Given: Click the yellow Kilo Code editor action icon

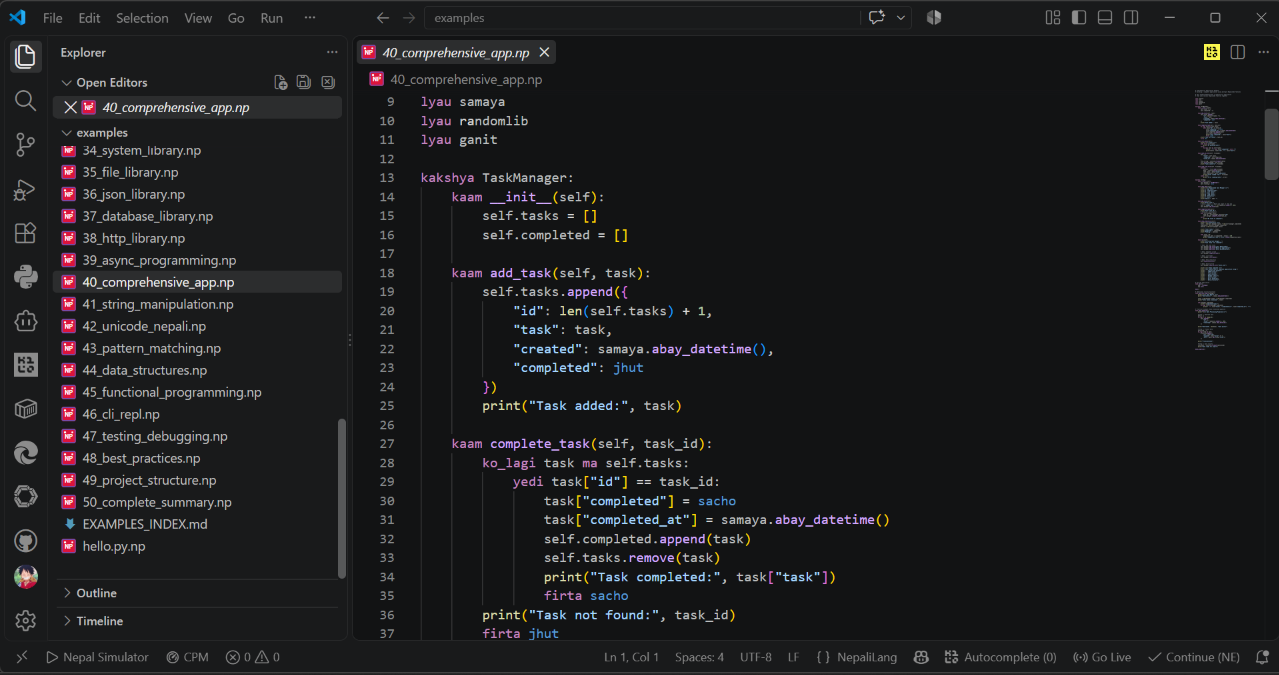Looking at the screenshot, I should point(1212,52).
